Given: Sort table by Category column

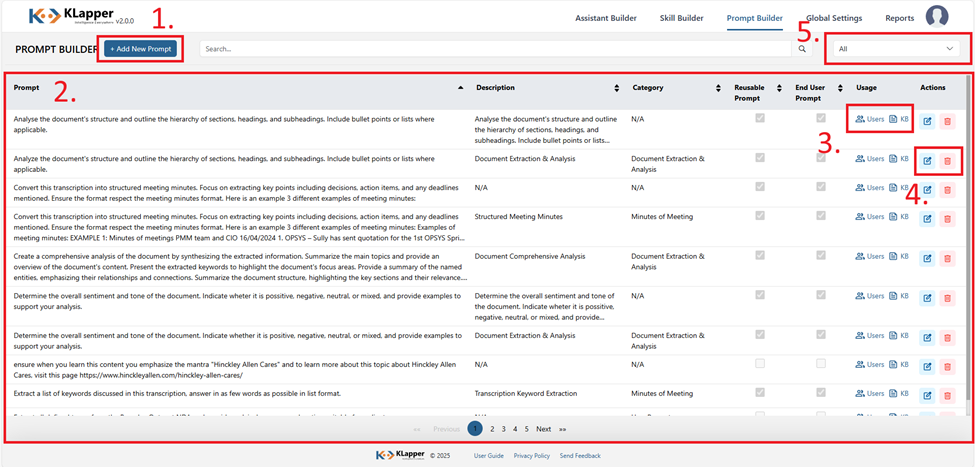Looking at the screenshot, I should pyautogui.click(x=718, y=88).
